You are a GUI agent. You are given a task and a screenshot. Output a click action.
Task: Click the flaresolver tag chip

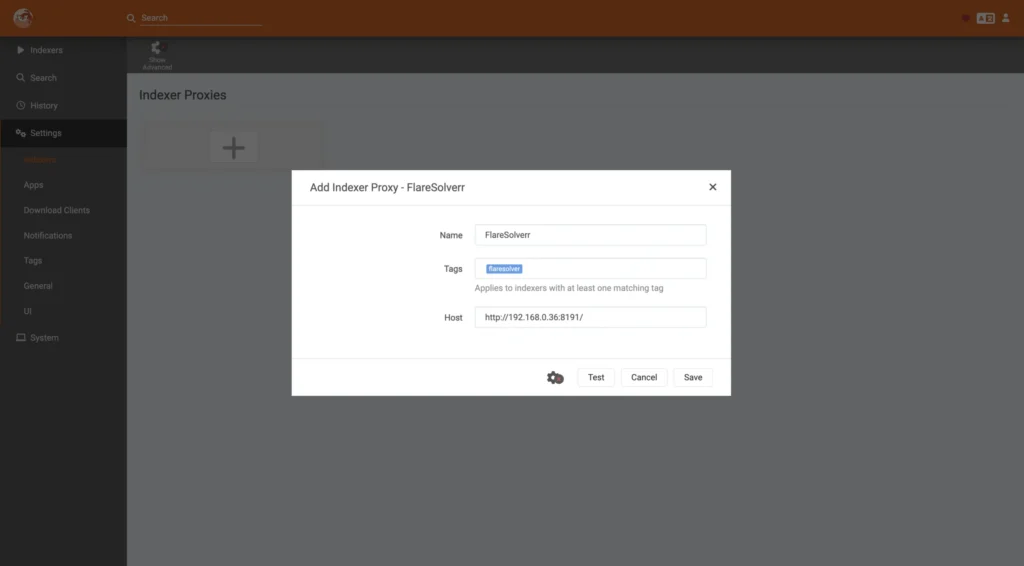click(x=504, y=269)
